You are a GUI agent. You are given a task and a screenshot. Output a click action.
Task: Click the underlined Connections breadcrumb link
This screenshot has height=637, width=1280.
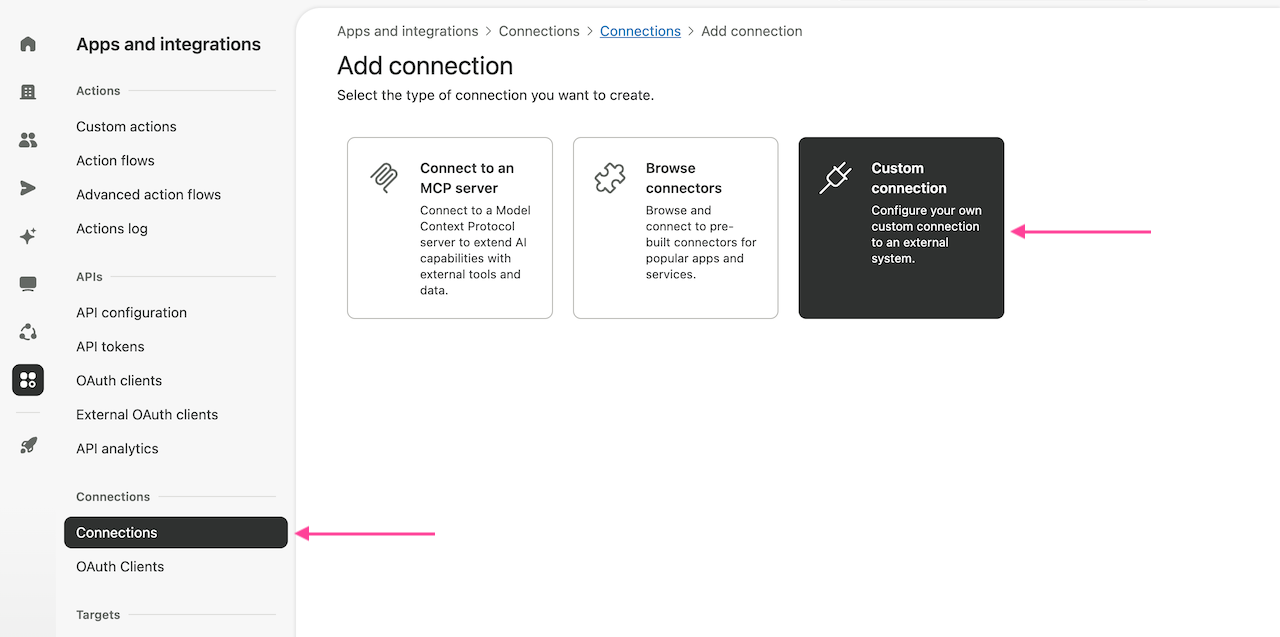click(x=640, y=31)
